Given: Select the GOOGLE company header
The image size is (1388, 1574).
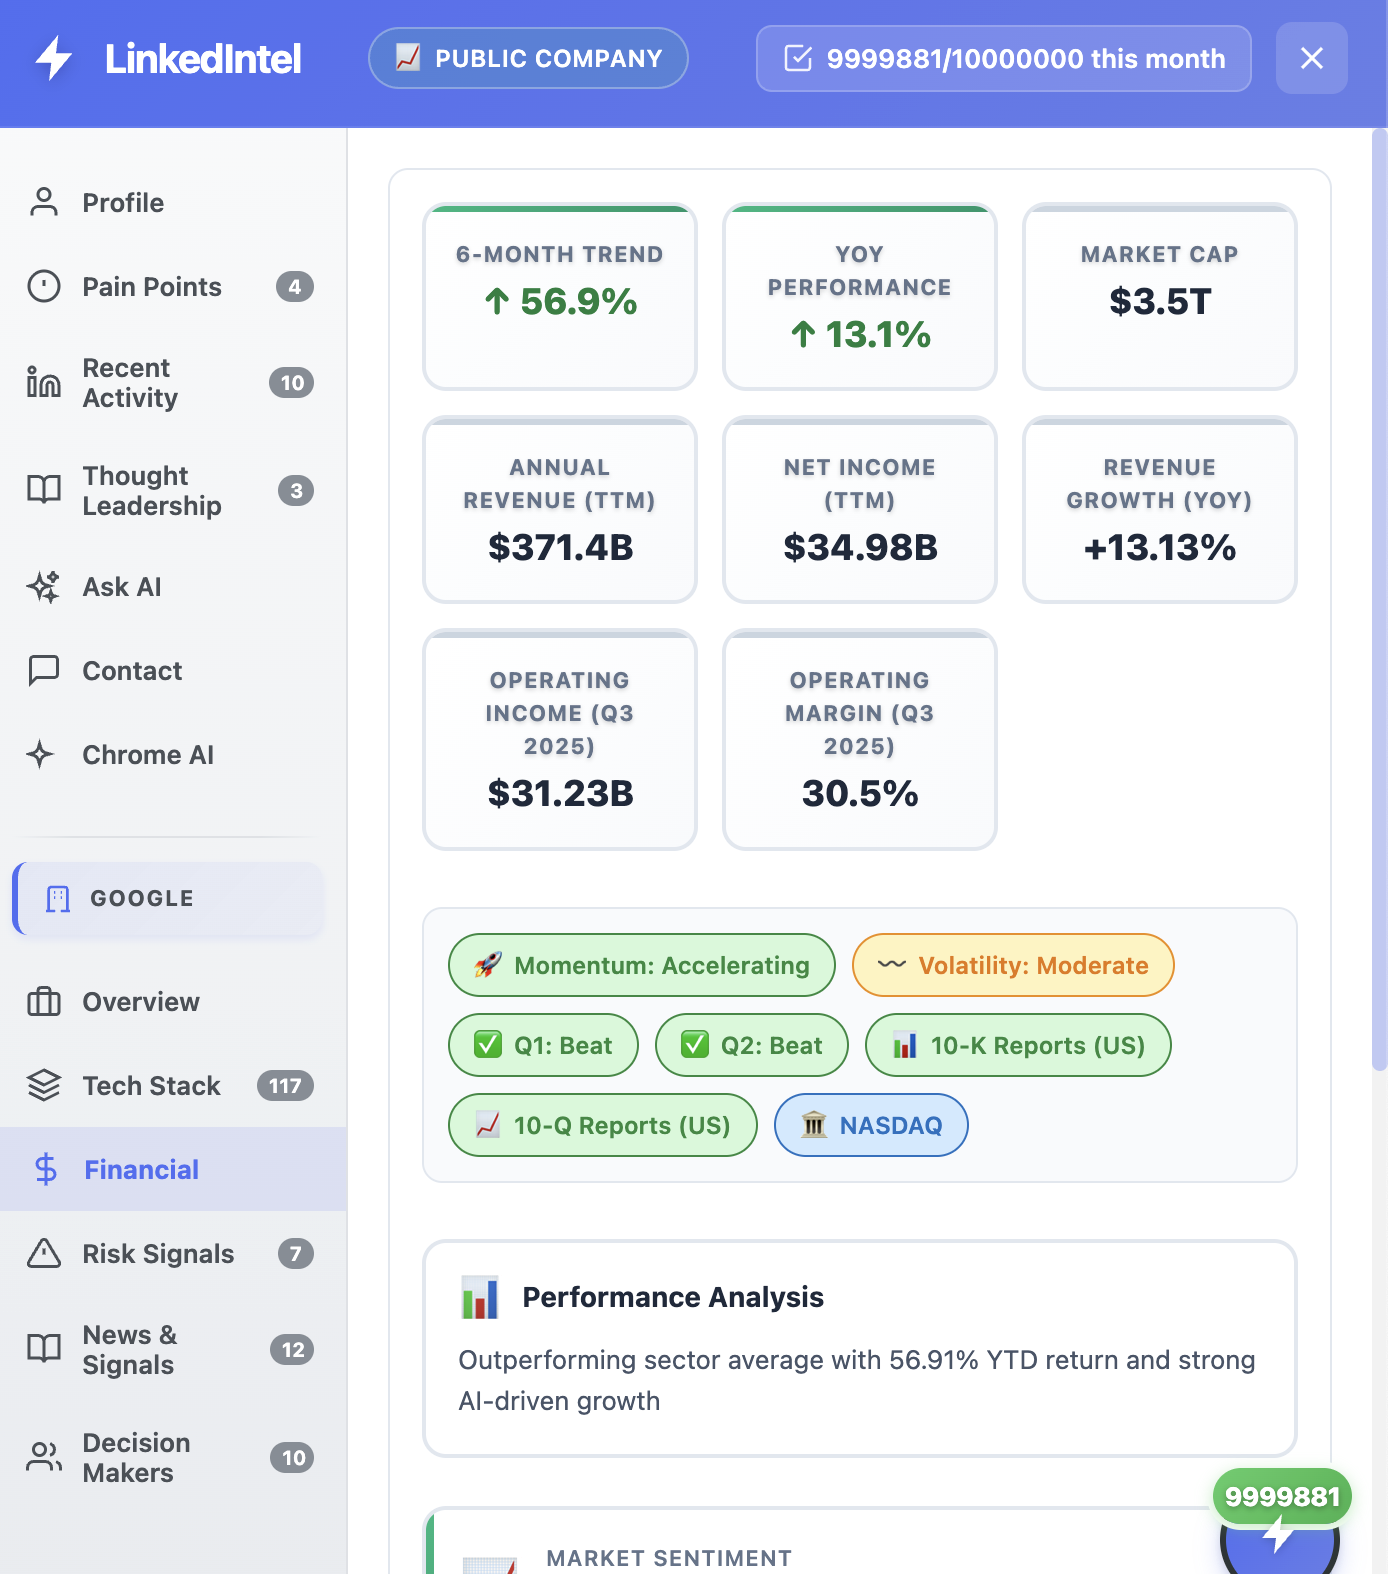Looking at the screenshot, I should click(x=168, y=899).
